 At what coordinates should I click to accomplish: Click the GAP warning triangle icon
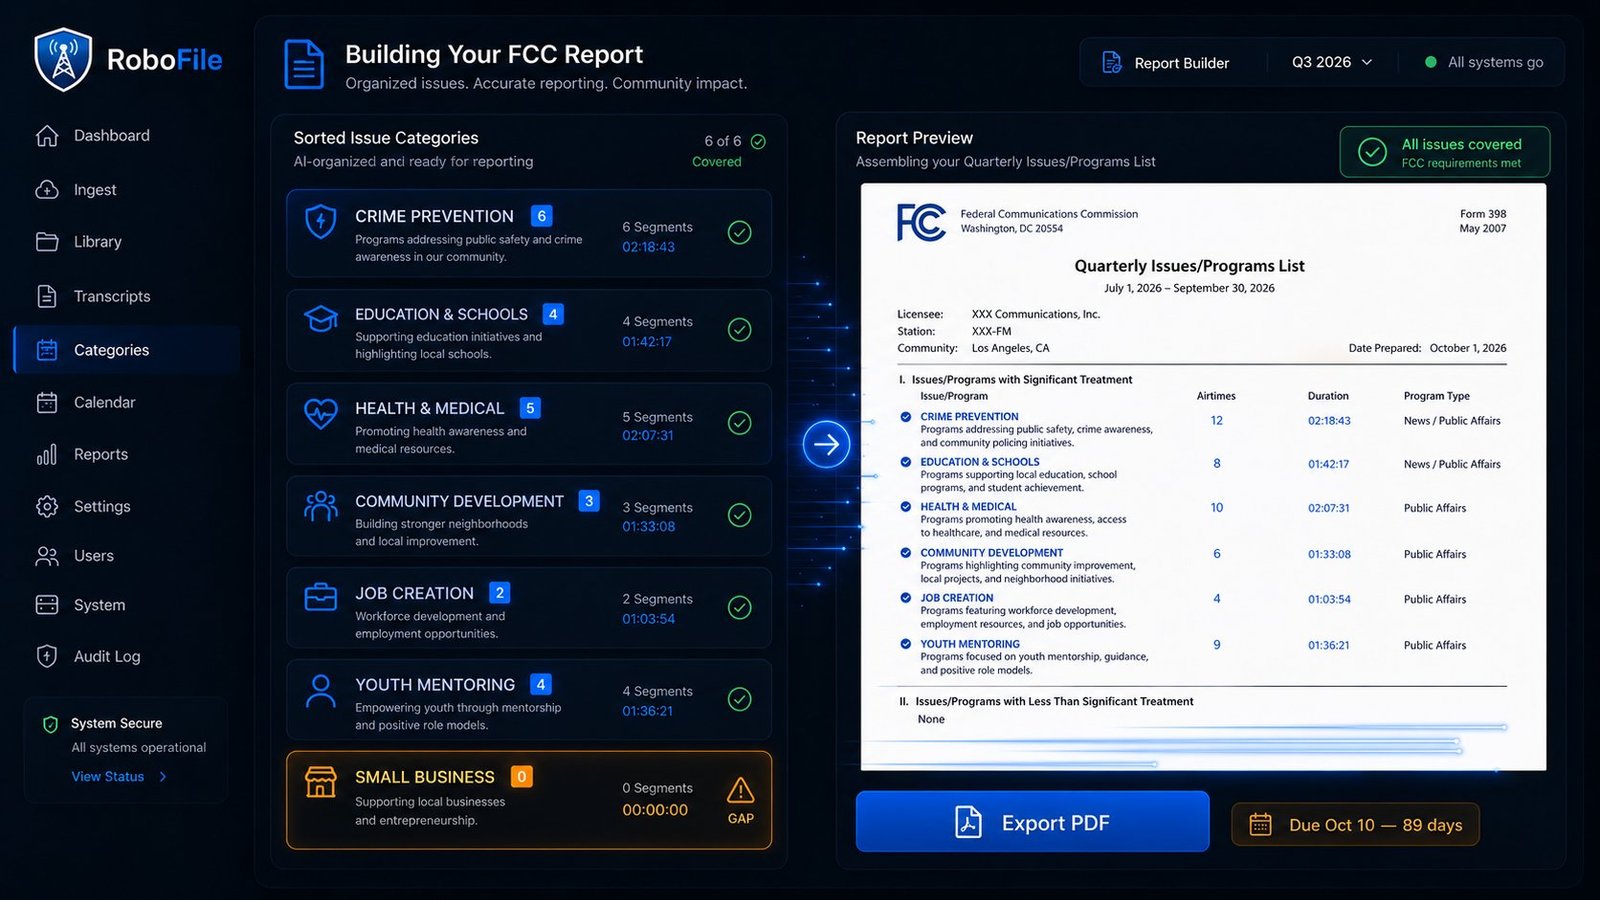click(741, 790)
